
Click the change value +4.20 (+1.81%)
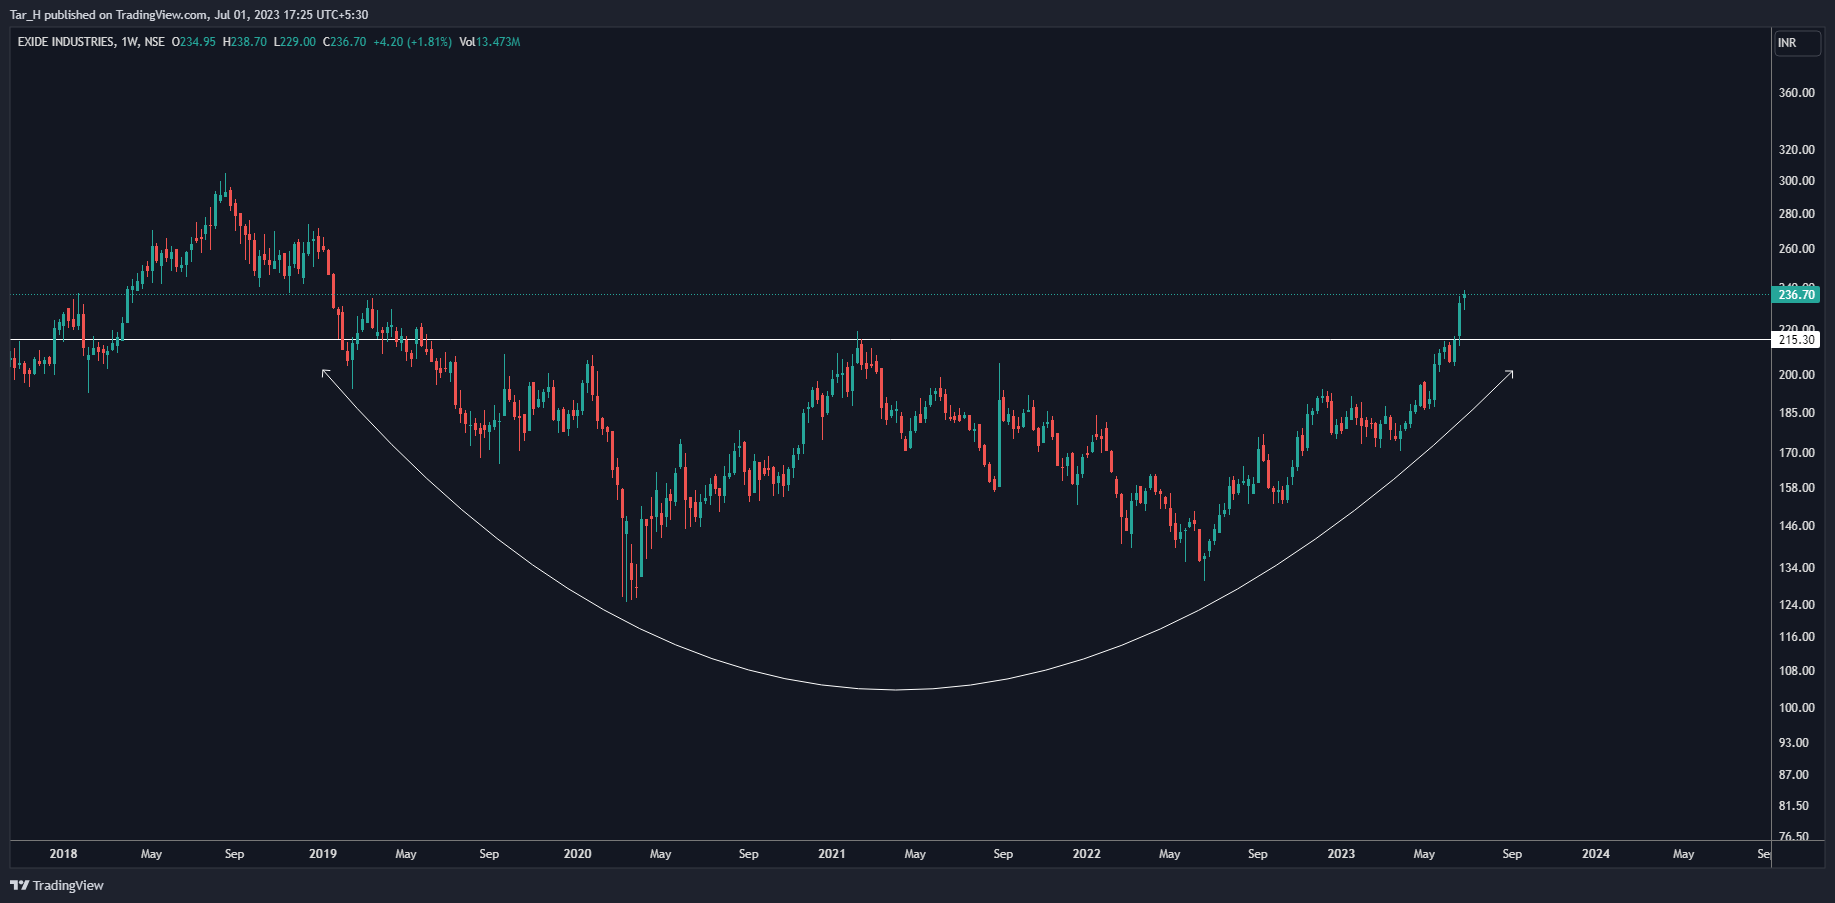point(412,42)
